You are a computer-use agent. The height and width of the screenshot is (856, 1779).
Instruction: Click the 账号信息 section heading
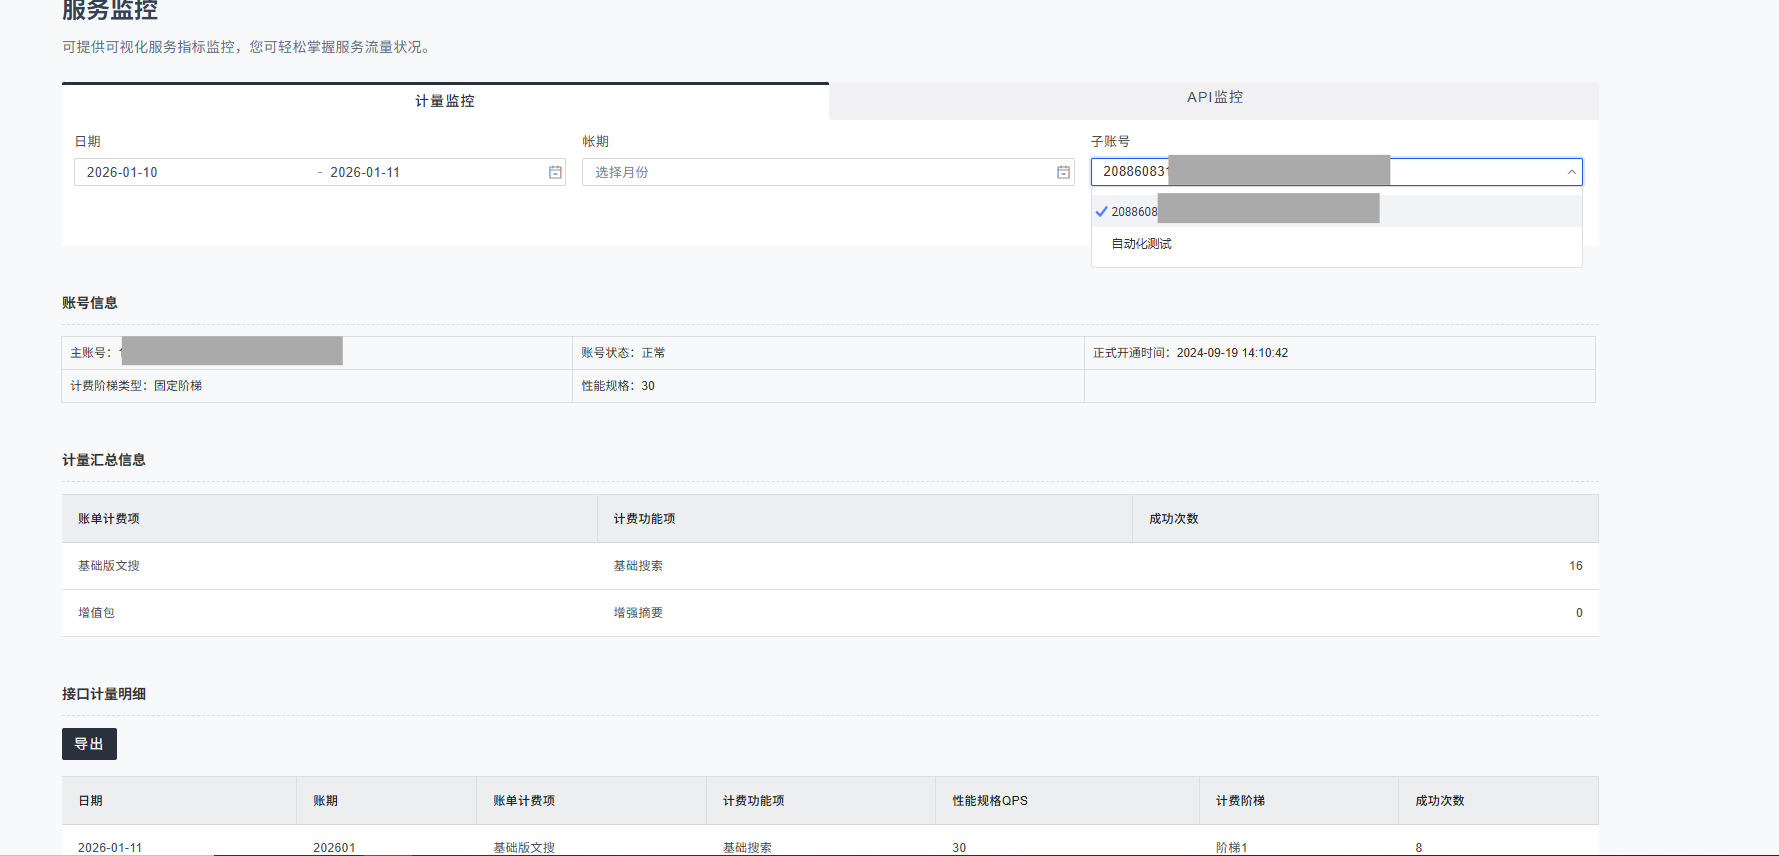(90, 303)
